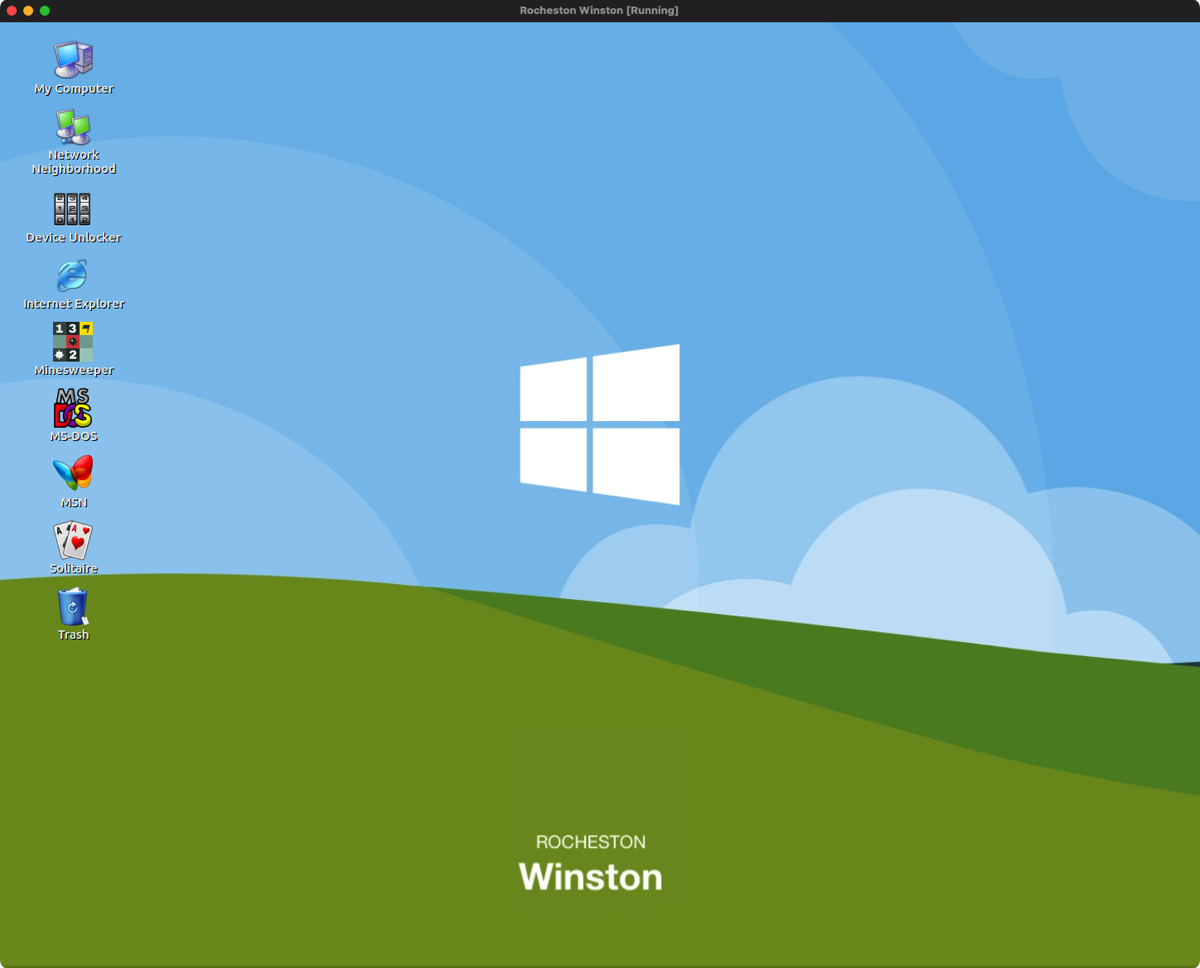Close the Rocheston Winston VM window
1200x968 pixels.
12,10
